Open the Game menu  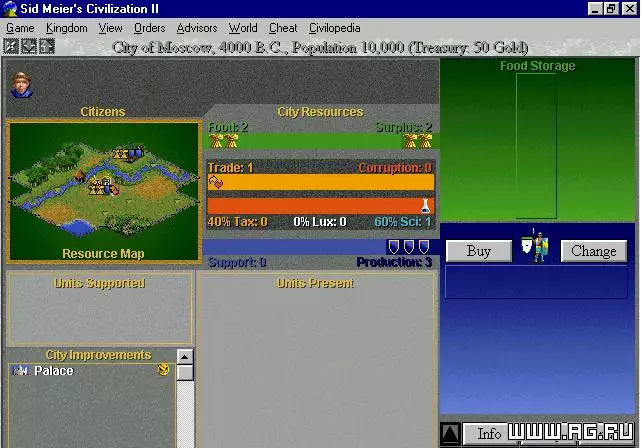click(x=20, y=28)
